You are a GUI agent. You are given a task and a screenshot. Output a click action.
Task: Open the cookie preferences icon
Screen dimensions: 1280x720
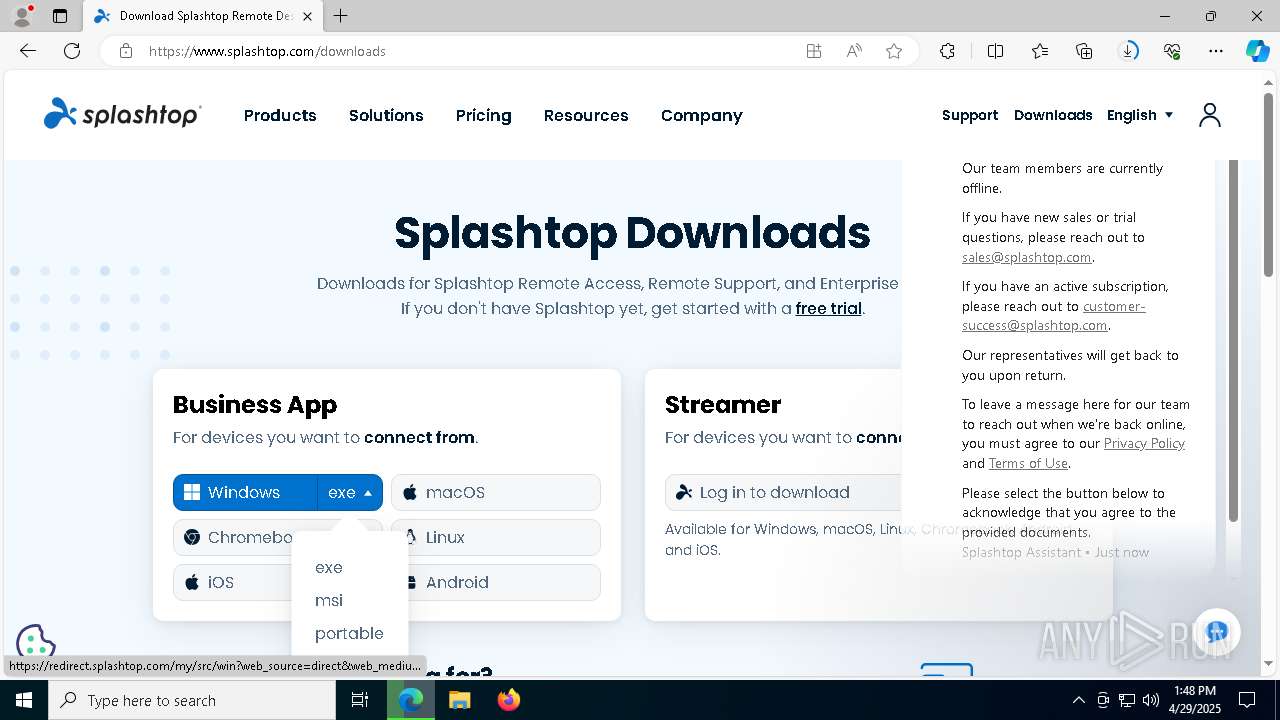(35, 643)
